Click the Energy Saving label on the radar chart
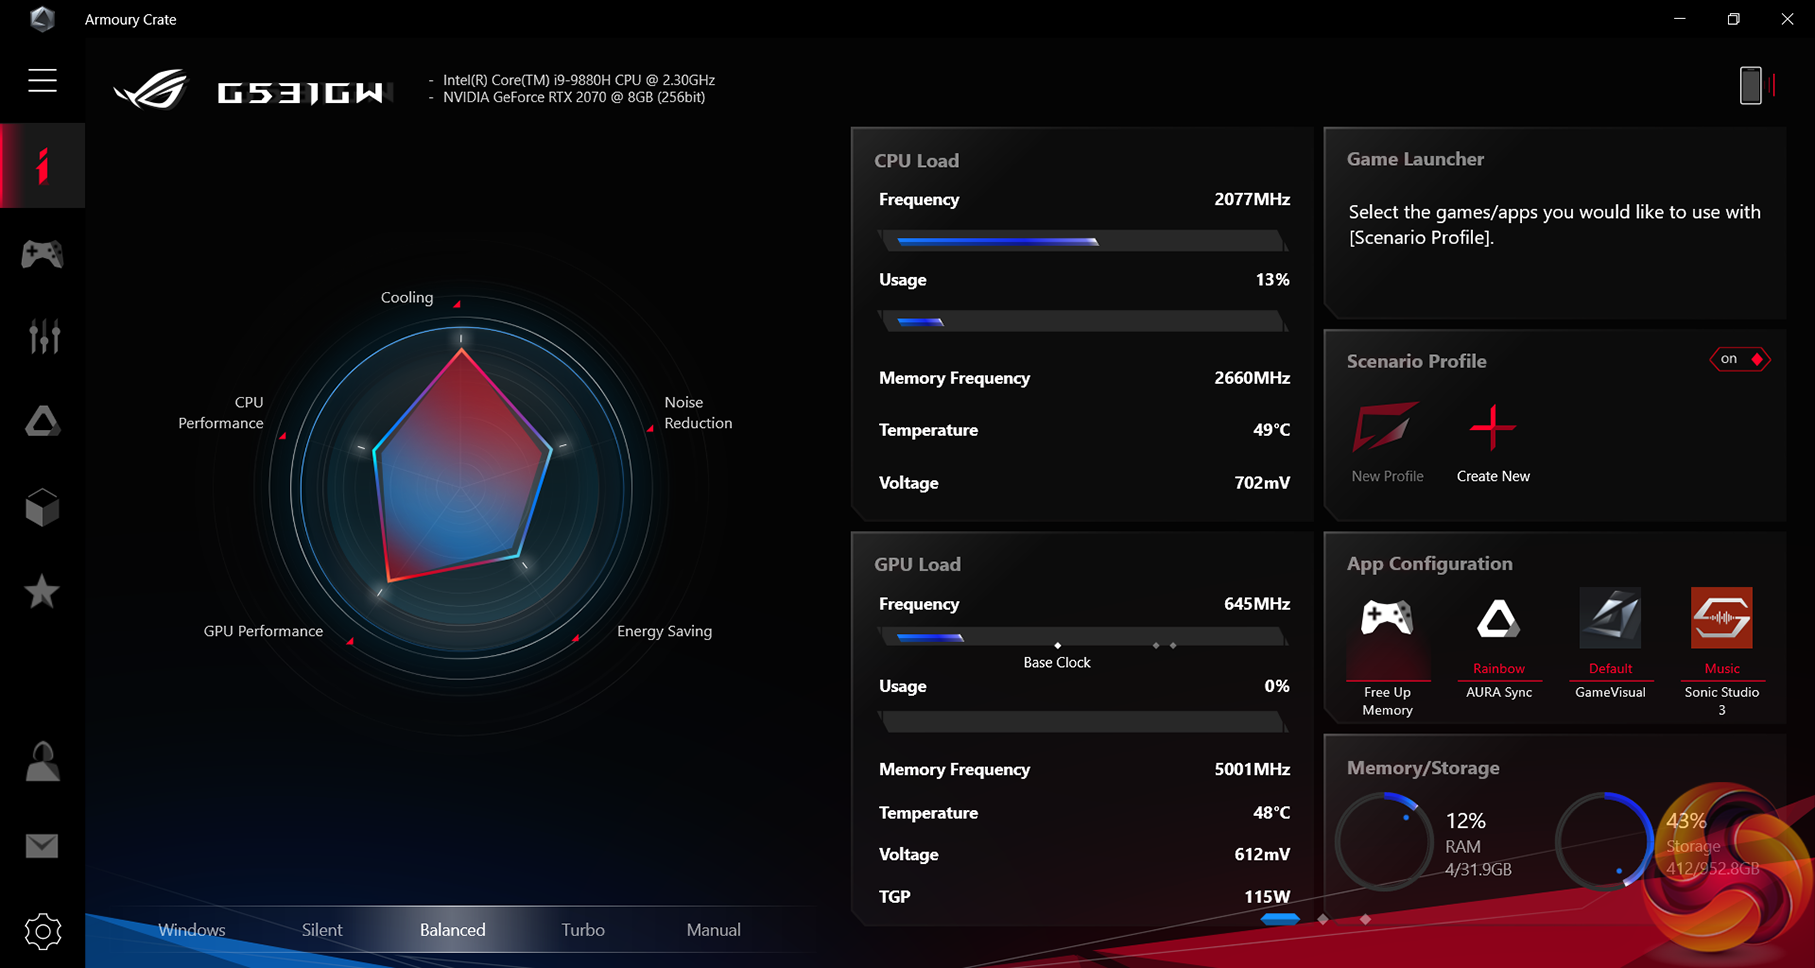 point(665,631)
